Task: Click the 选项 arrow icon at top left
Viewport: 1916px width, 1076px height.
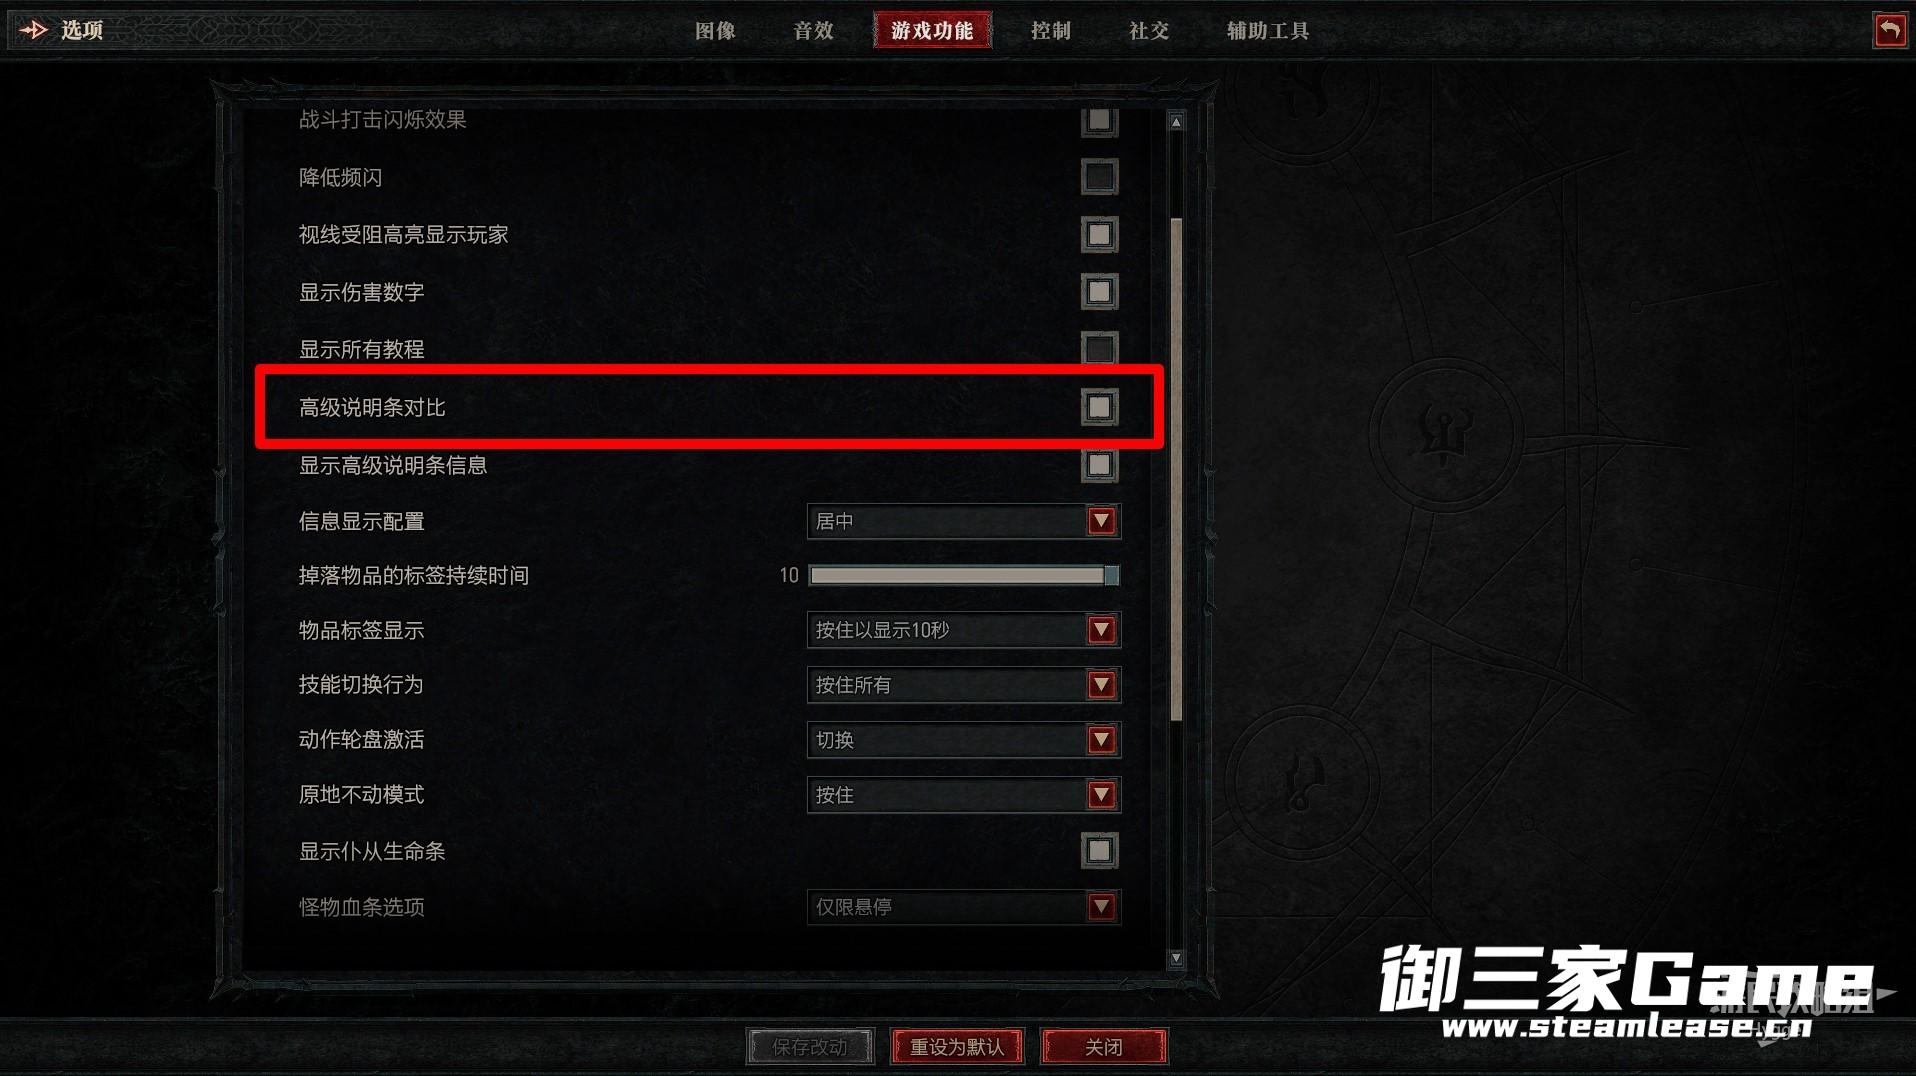Action: click(x=34, y=30)
